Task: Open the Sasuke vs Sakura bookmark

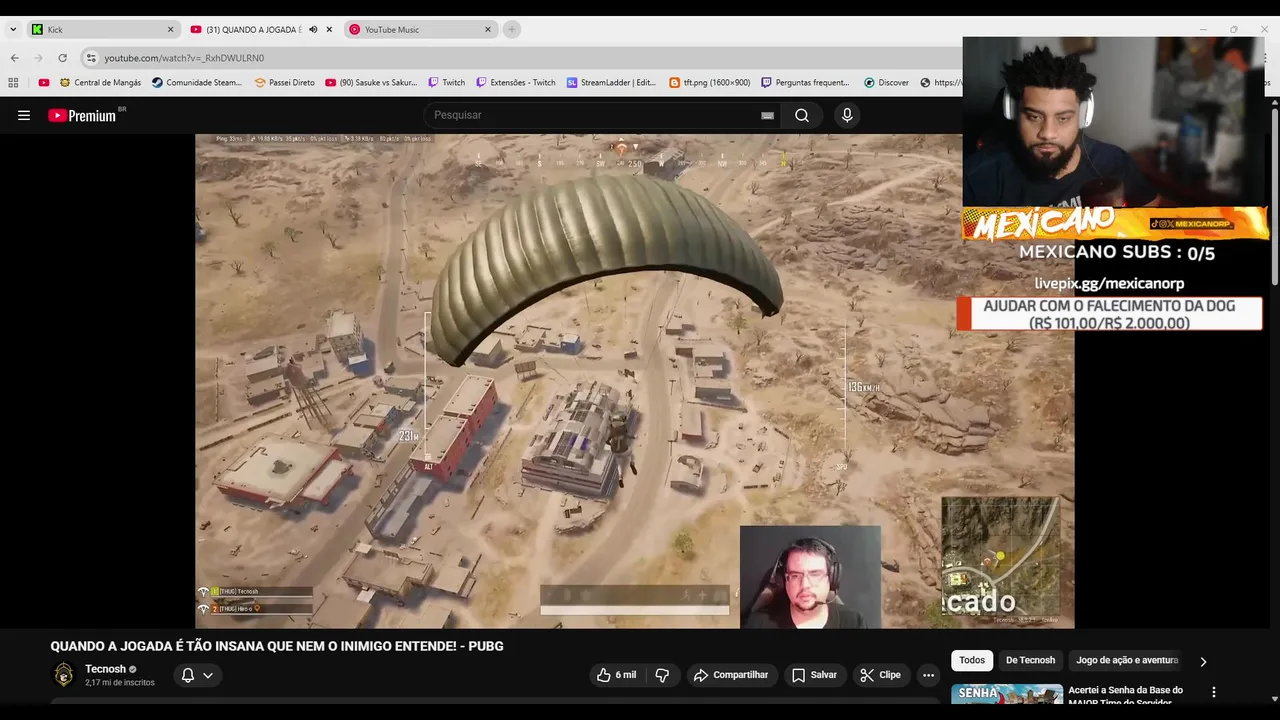Action: coord(371,83)
